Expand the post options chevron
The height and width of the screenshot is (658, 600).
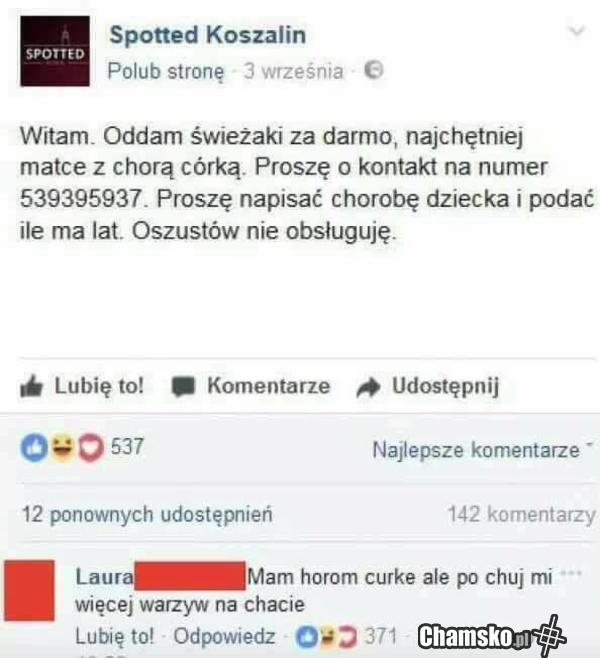tap(577, 31)
